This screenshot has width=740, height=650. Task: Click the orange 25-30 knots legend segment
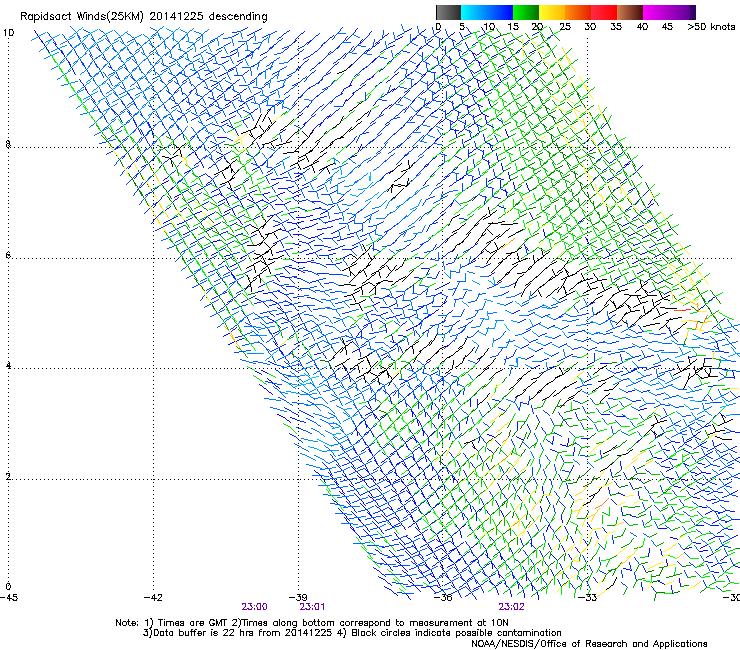578,12
